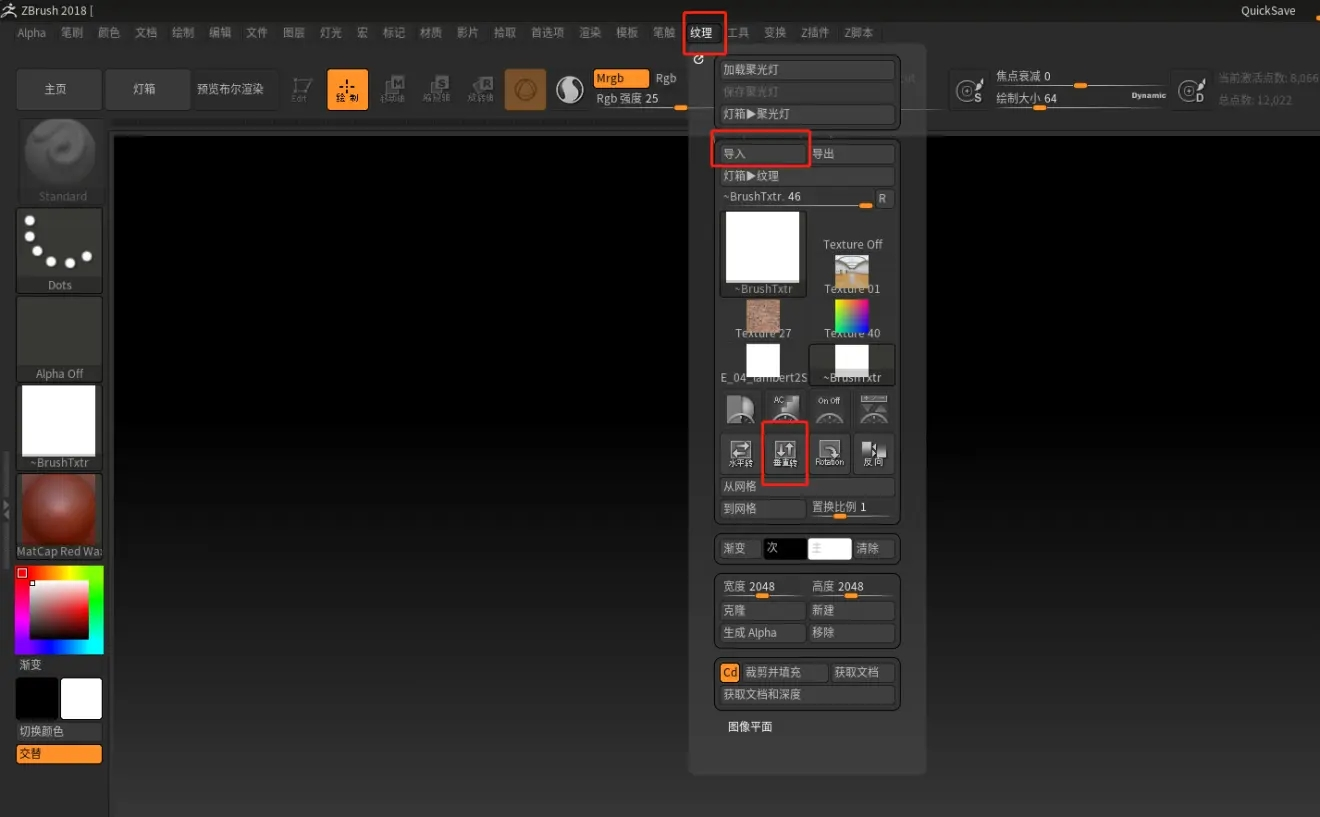Select the Texture 27 thumbnail
Screen dimensions: 1320x817
pos(763,317)
